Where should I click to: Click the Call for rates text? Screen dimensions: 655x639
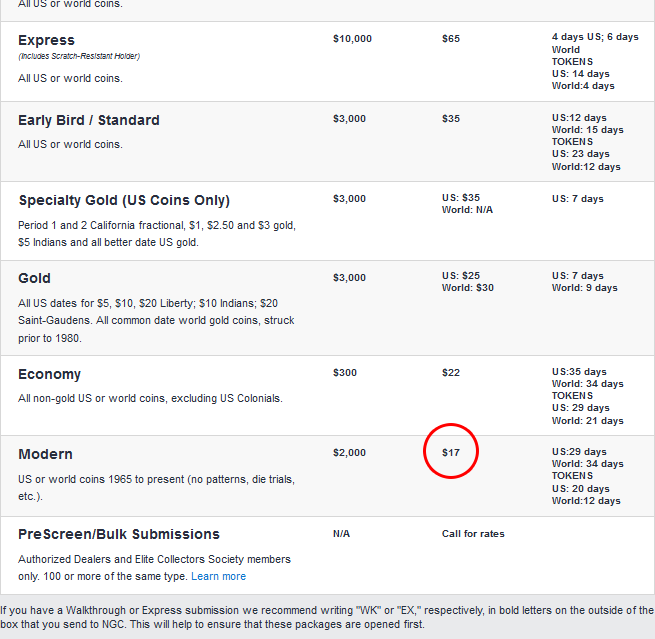pos(473,533)
